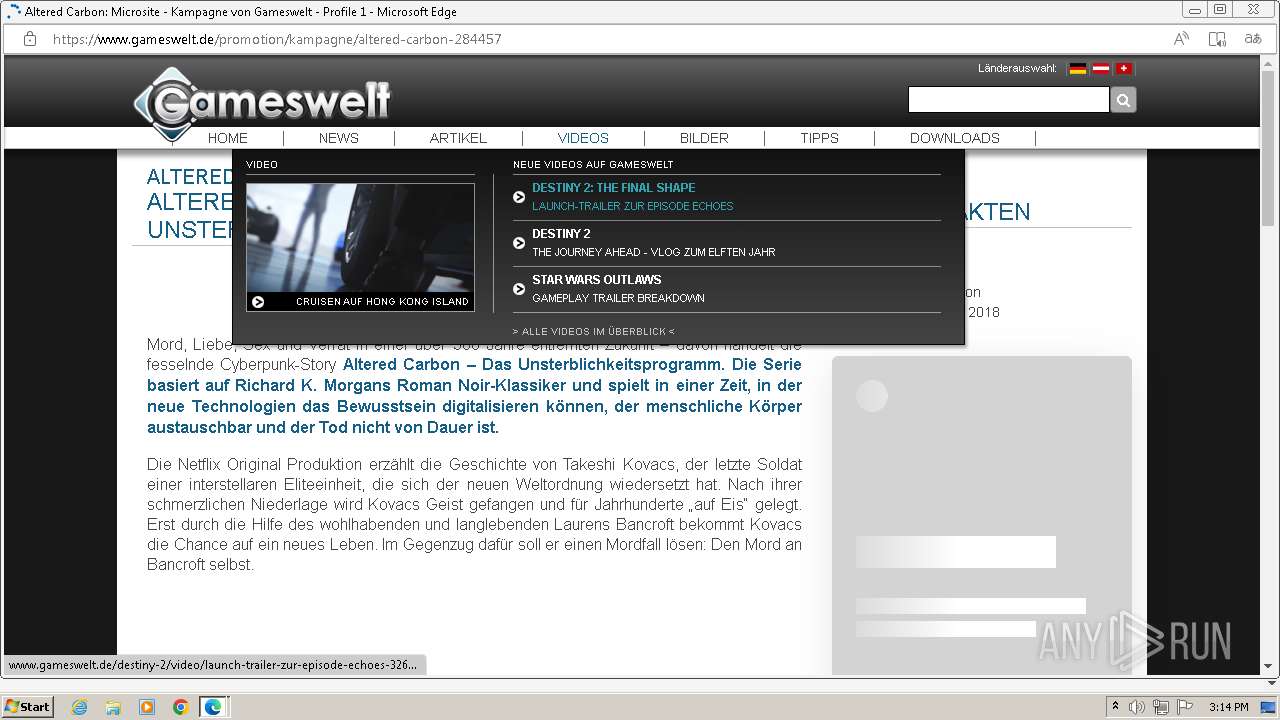1280x720 pixels.
Task: Open The Journey Ahead vlog link
Action: (653, 252)
